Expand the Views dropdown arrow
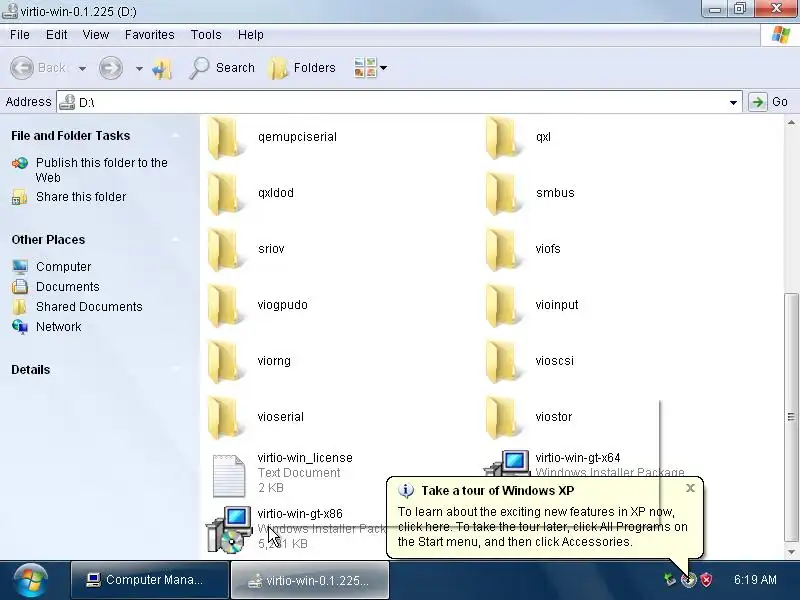Image resolution: width=800 pixels, height=600 pixels. pyautogui.click(x=384, y=68)
